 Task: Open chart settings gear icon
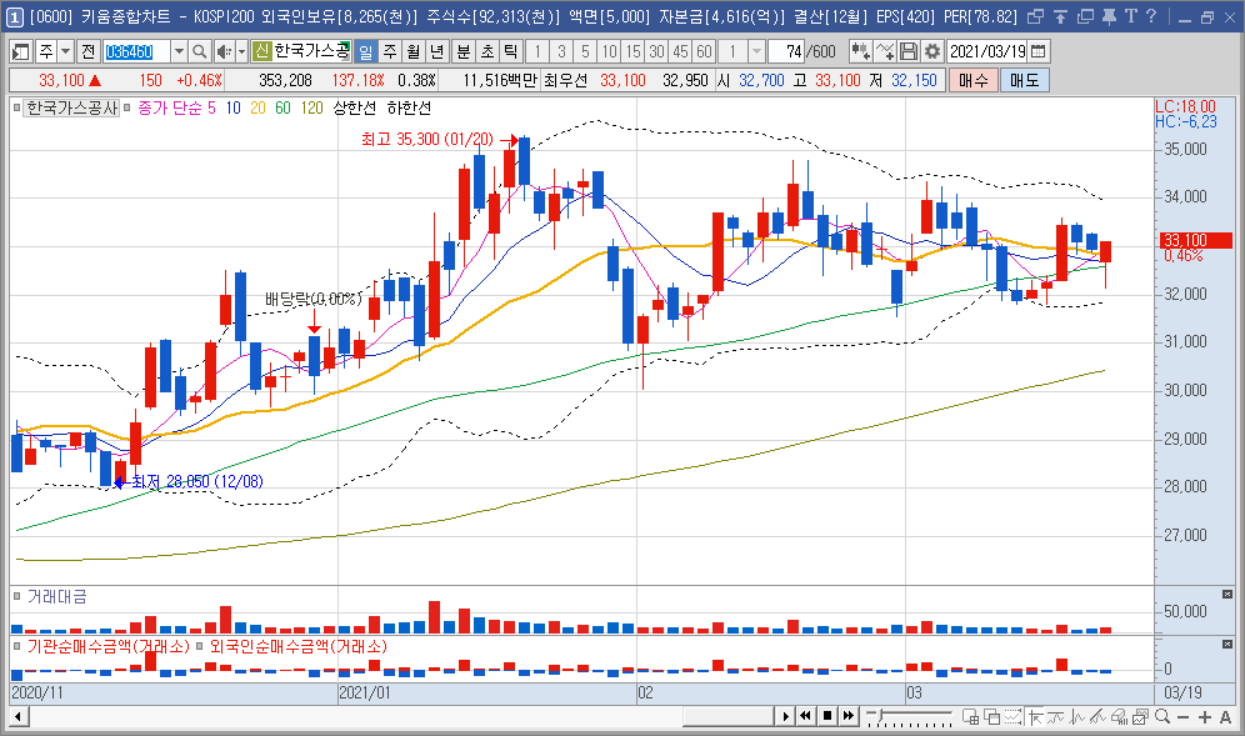point(932,52)
